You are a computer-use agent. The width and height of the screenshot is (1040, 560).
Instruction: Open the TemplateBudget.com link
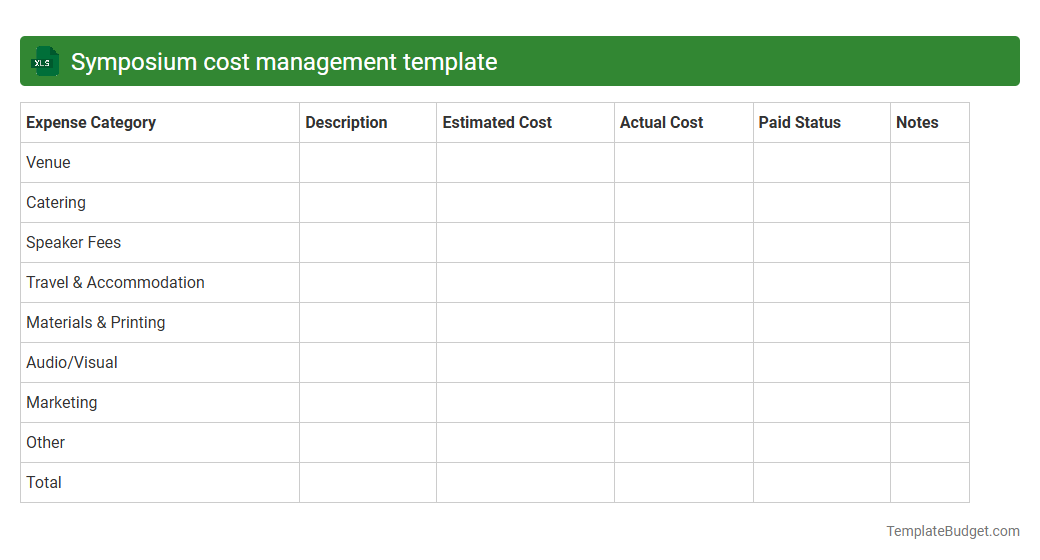953,531
